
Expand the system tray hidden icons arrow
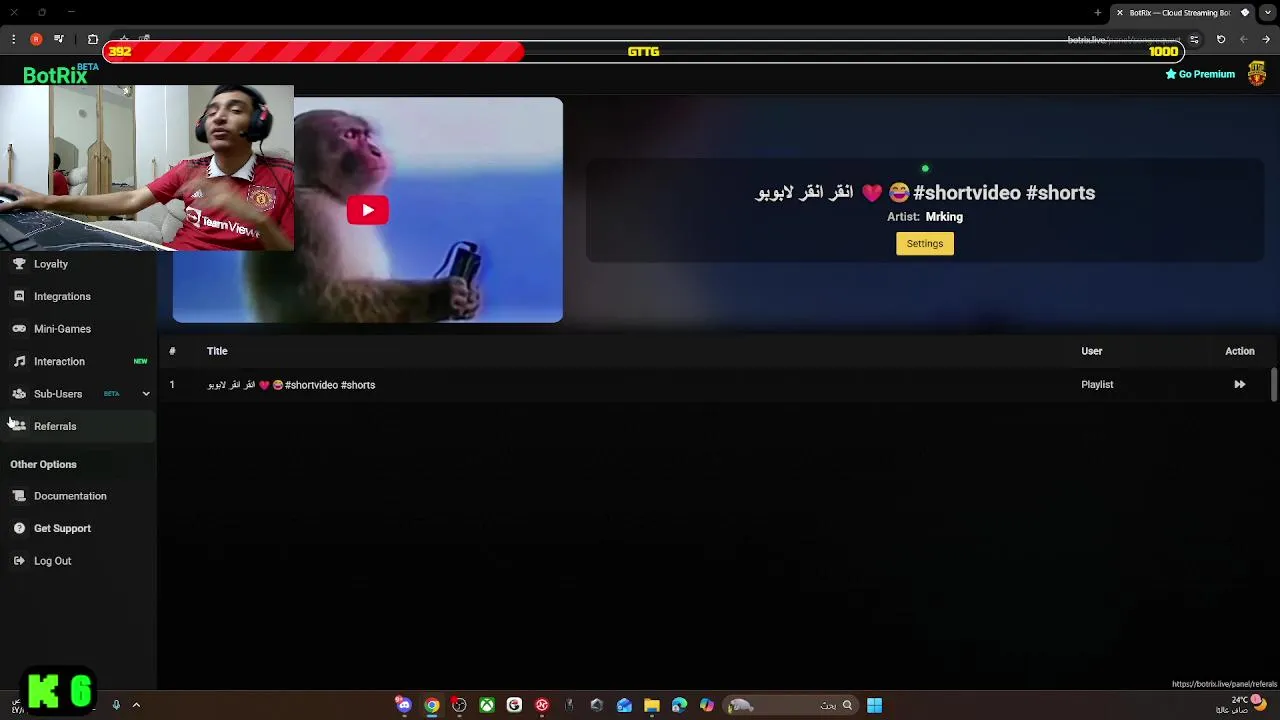click(136, 705)
